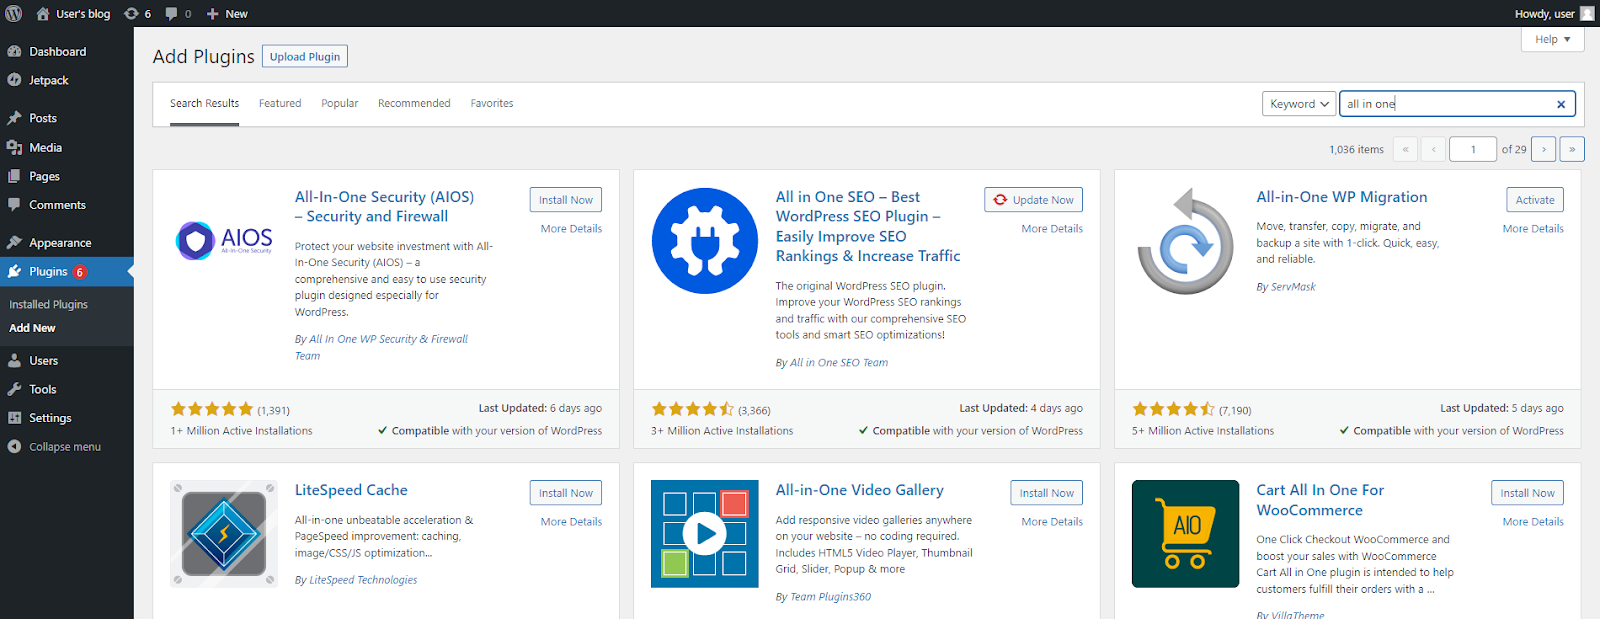
Task: Open All In One WP Security author link
Action: (x=381, y=347)
